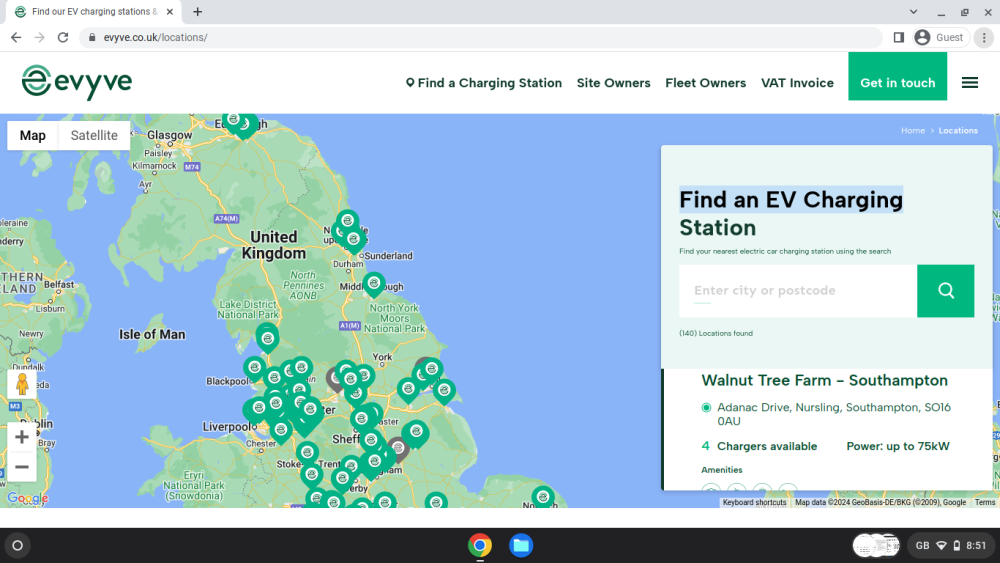
Task: Close the evyve browser tab
Action: click(x=170, y=11)
